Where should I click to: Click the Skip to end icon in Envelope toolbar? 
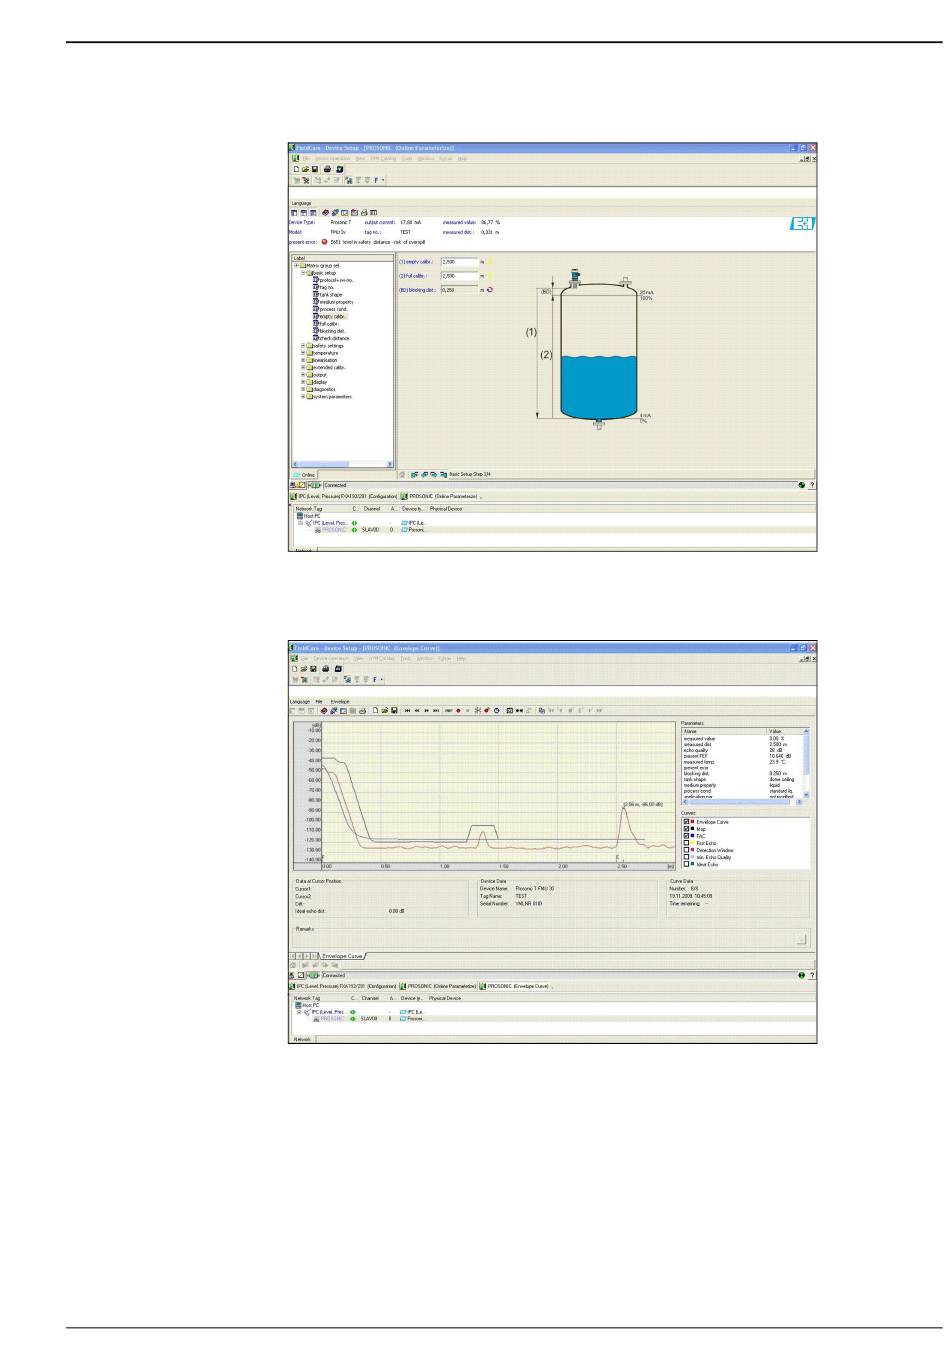click(x=436, y=711)
